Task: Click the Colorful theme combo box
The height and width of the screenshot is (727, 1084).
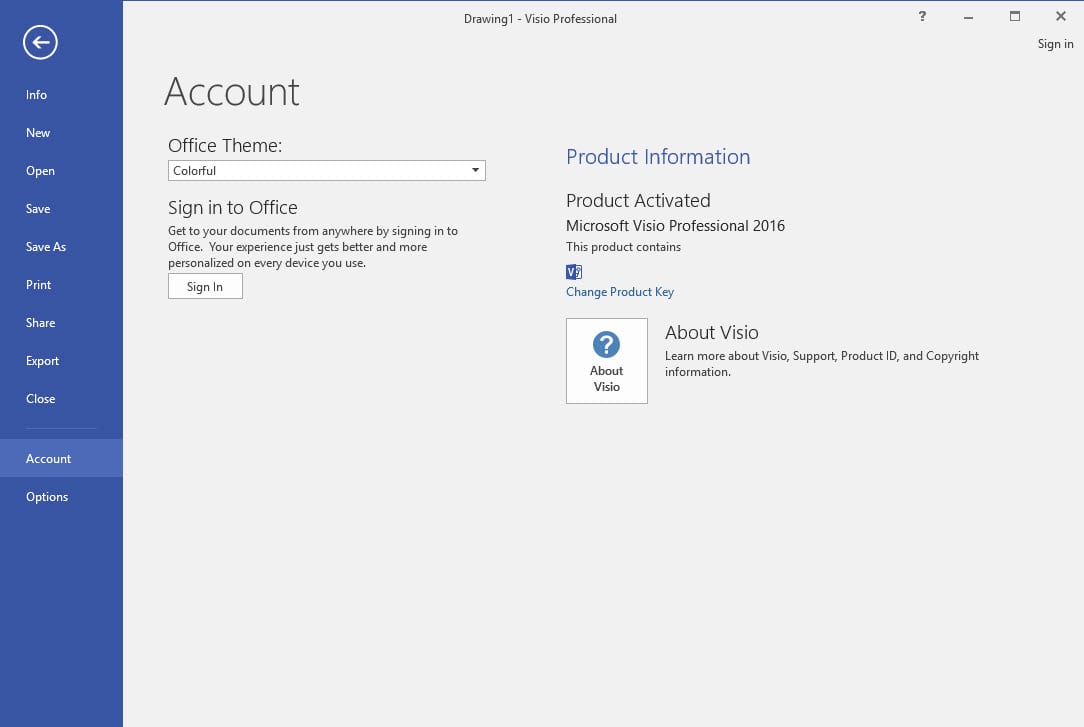Action: coord(326,171)
